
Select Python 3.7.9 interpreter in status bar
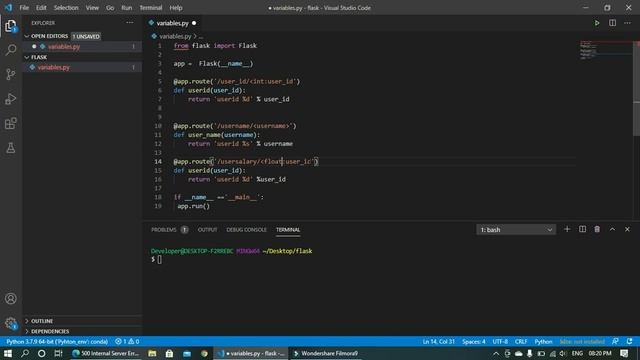click(x=57, y=341)
